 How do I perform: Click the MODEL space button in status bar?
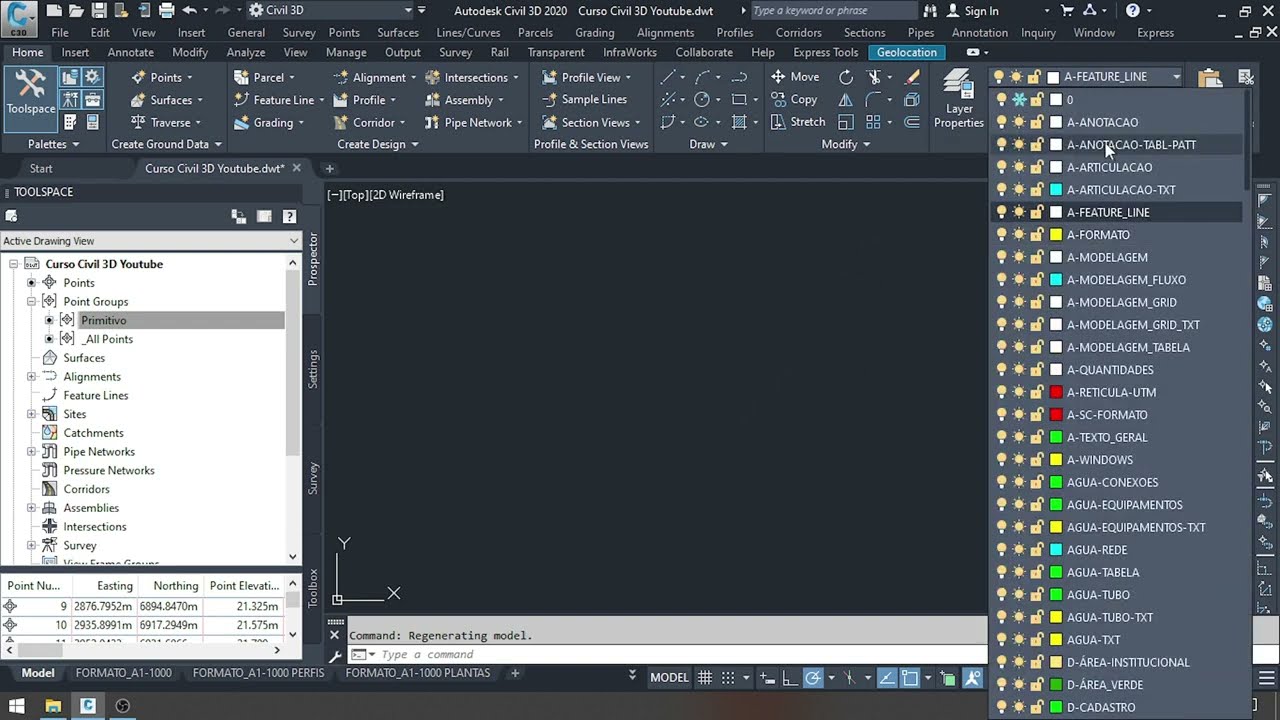[669, 677]
